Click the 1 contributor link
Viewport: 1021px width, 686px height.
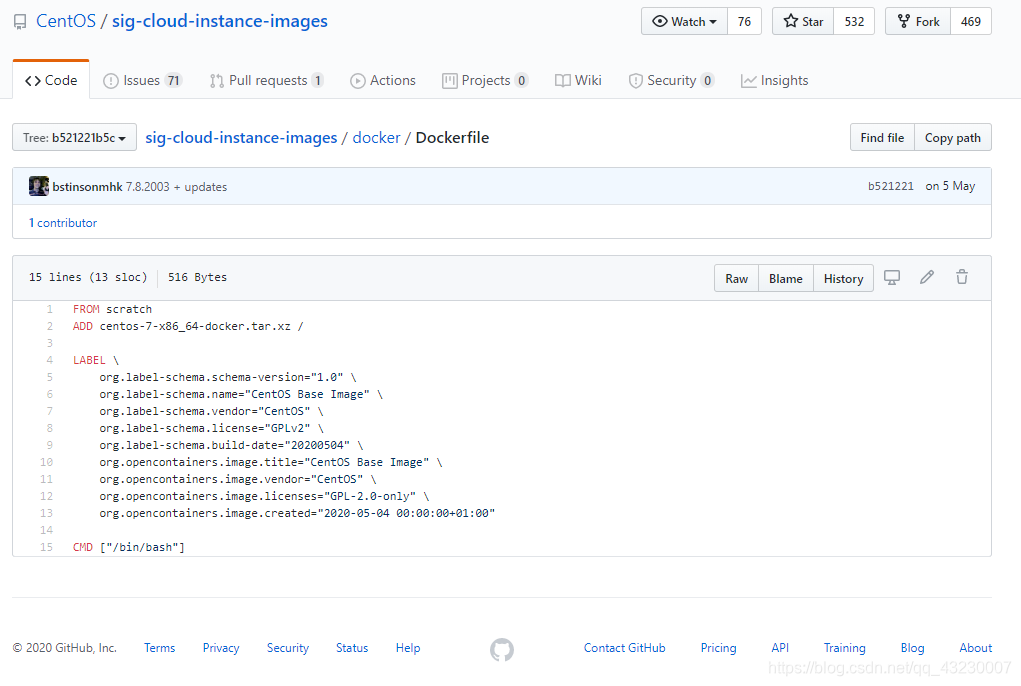click(x=63, y=223)
